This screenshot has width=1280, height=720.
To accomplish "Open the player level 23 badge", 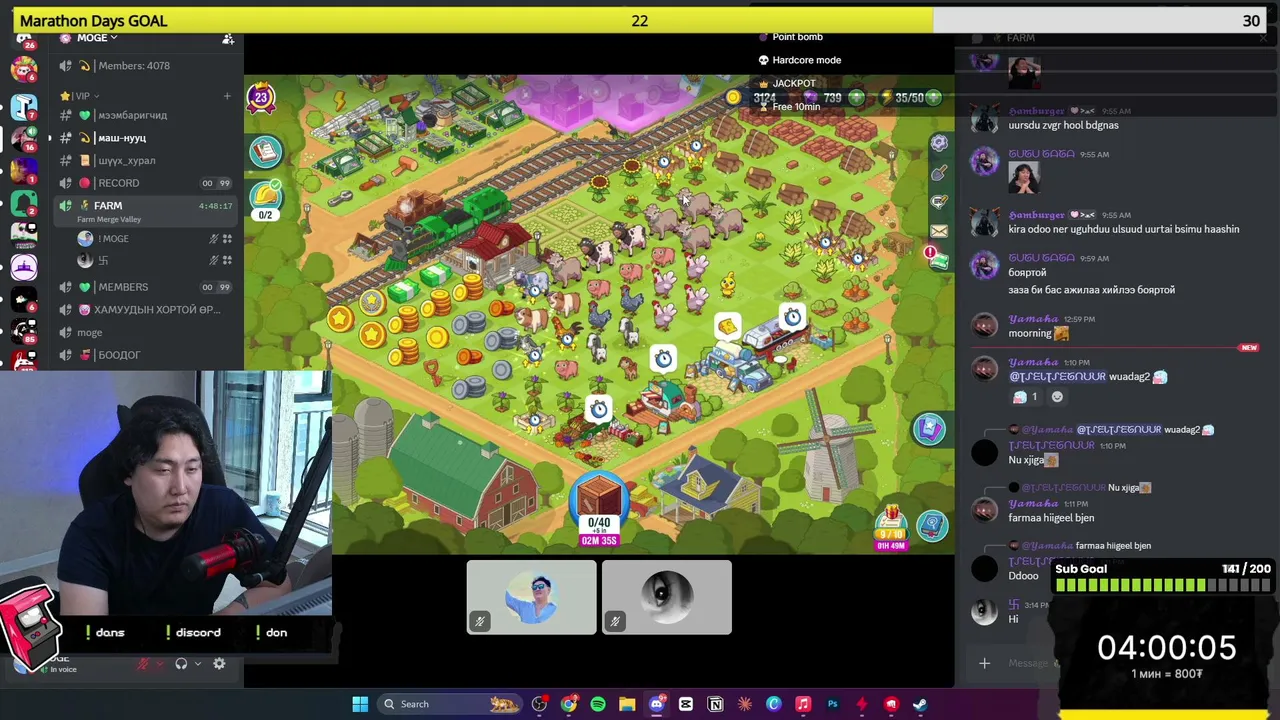I will tap(261, 97).
